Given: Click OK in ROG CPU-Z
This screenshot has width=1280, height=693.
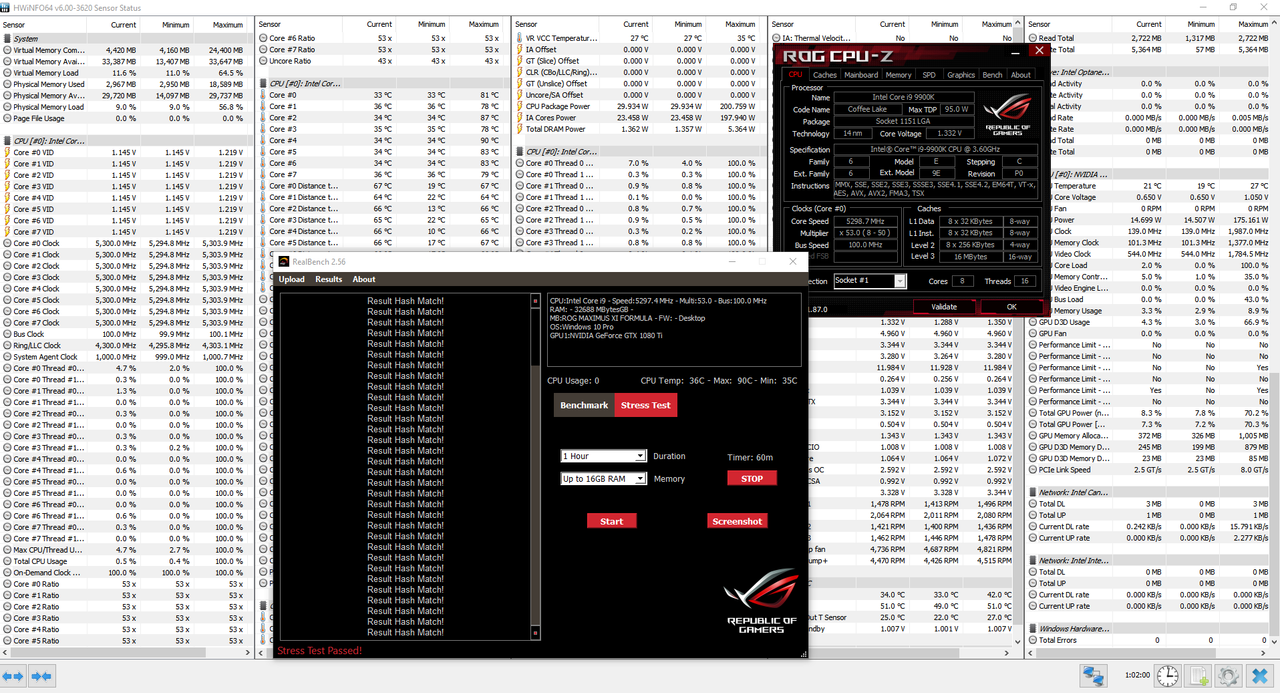Looking at the screenshot, I should point(1012,307).
